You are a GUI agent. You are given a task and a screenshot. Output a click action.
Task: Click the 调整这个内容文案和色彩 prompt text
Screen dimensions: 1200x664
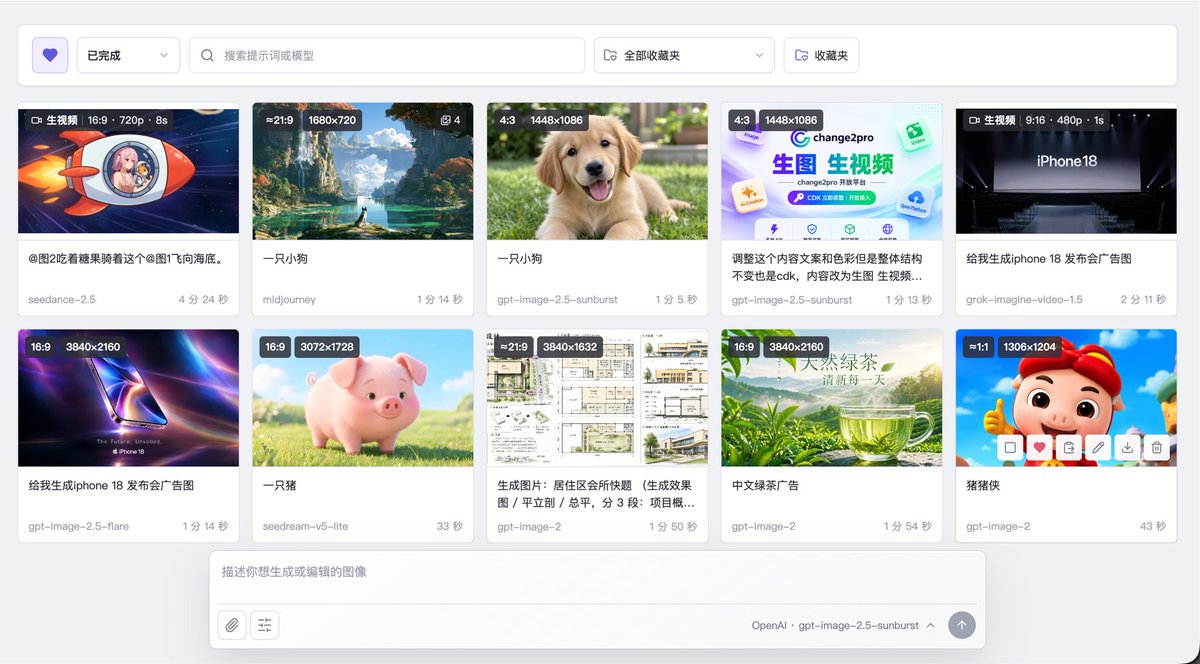[827, 266]
